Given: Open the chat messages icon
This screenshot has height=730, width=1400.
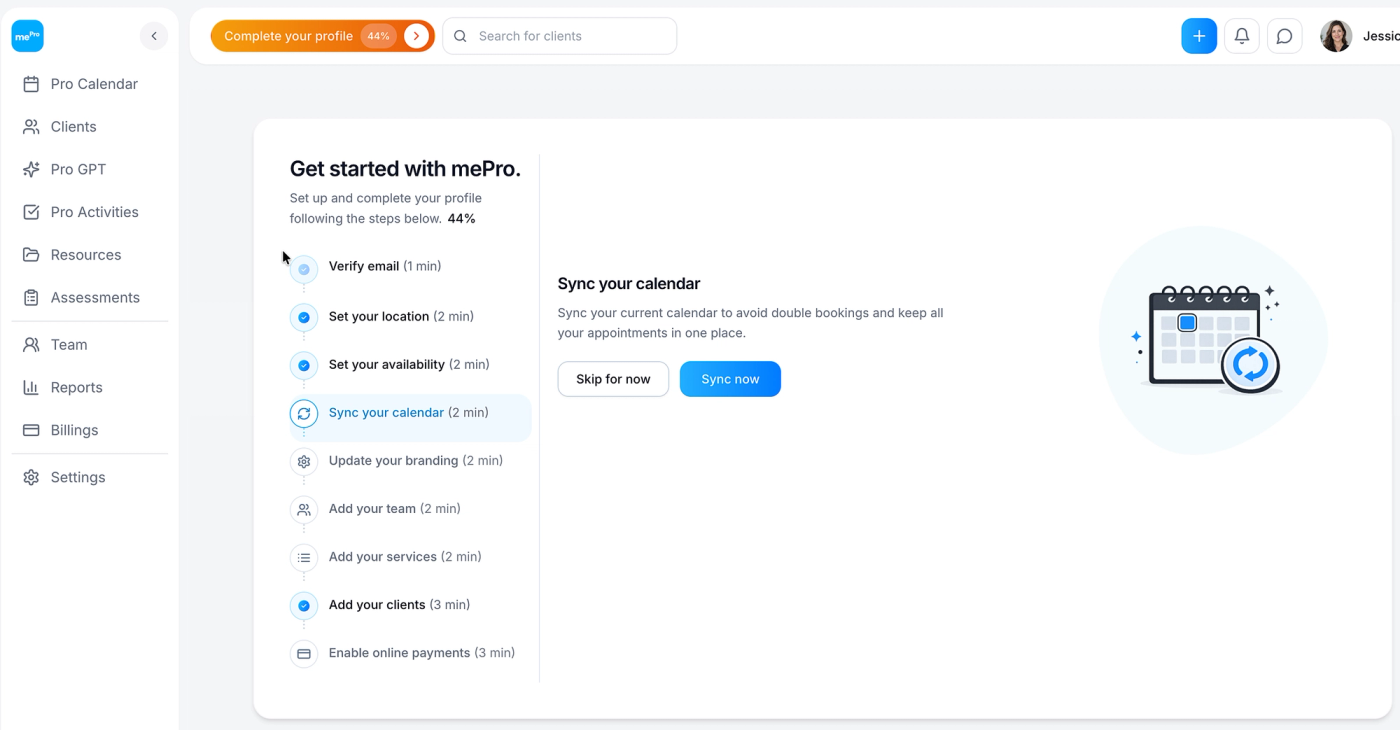Looking at the screenshot, I should 1285,36.
